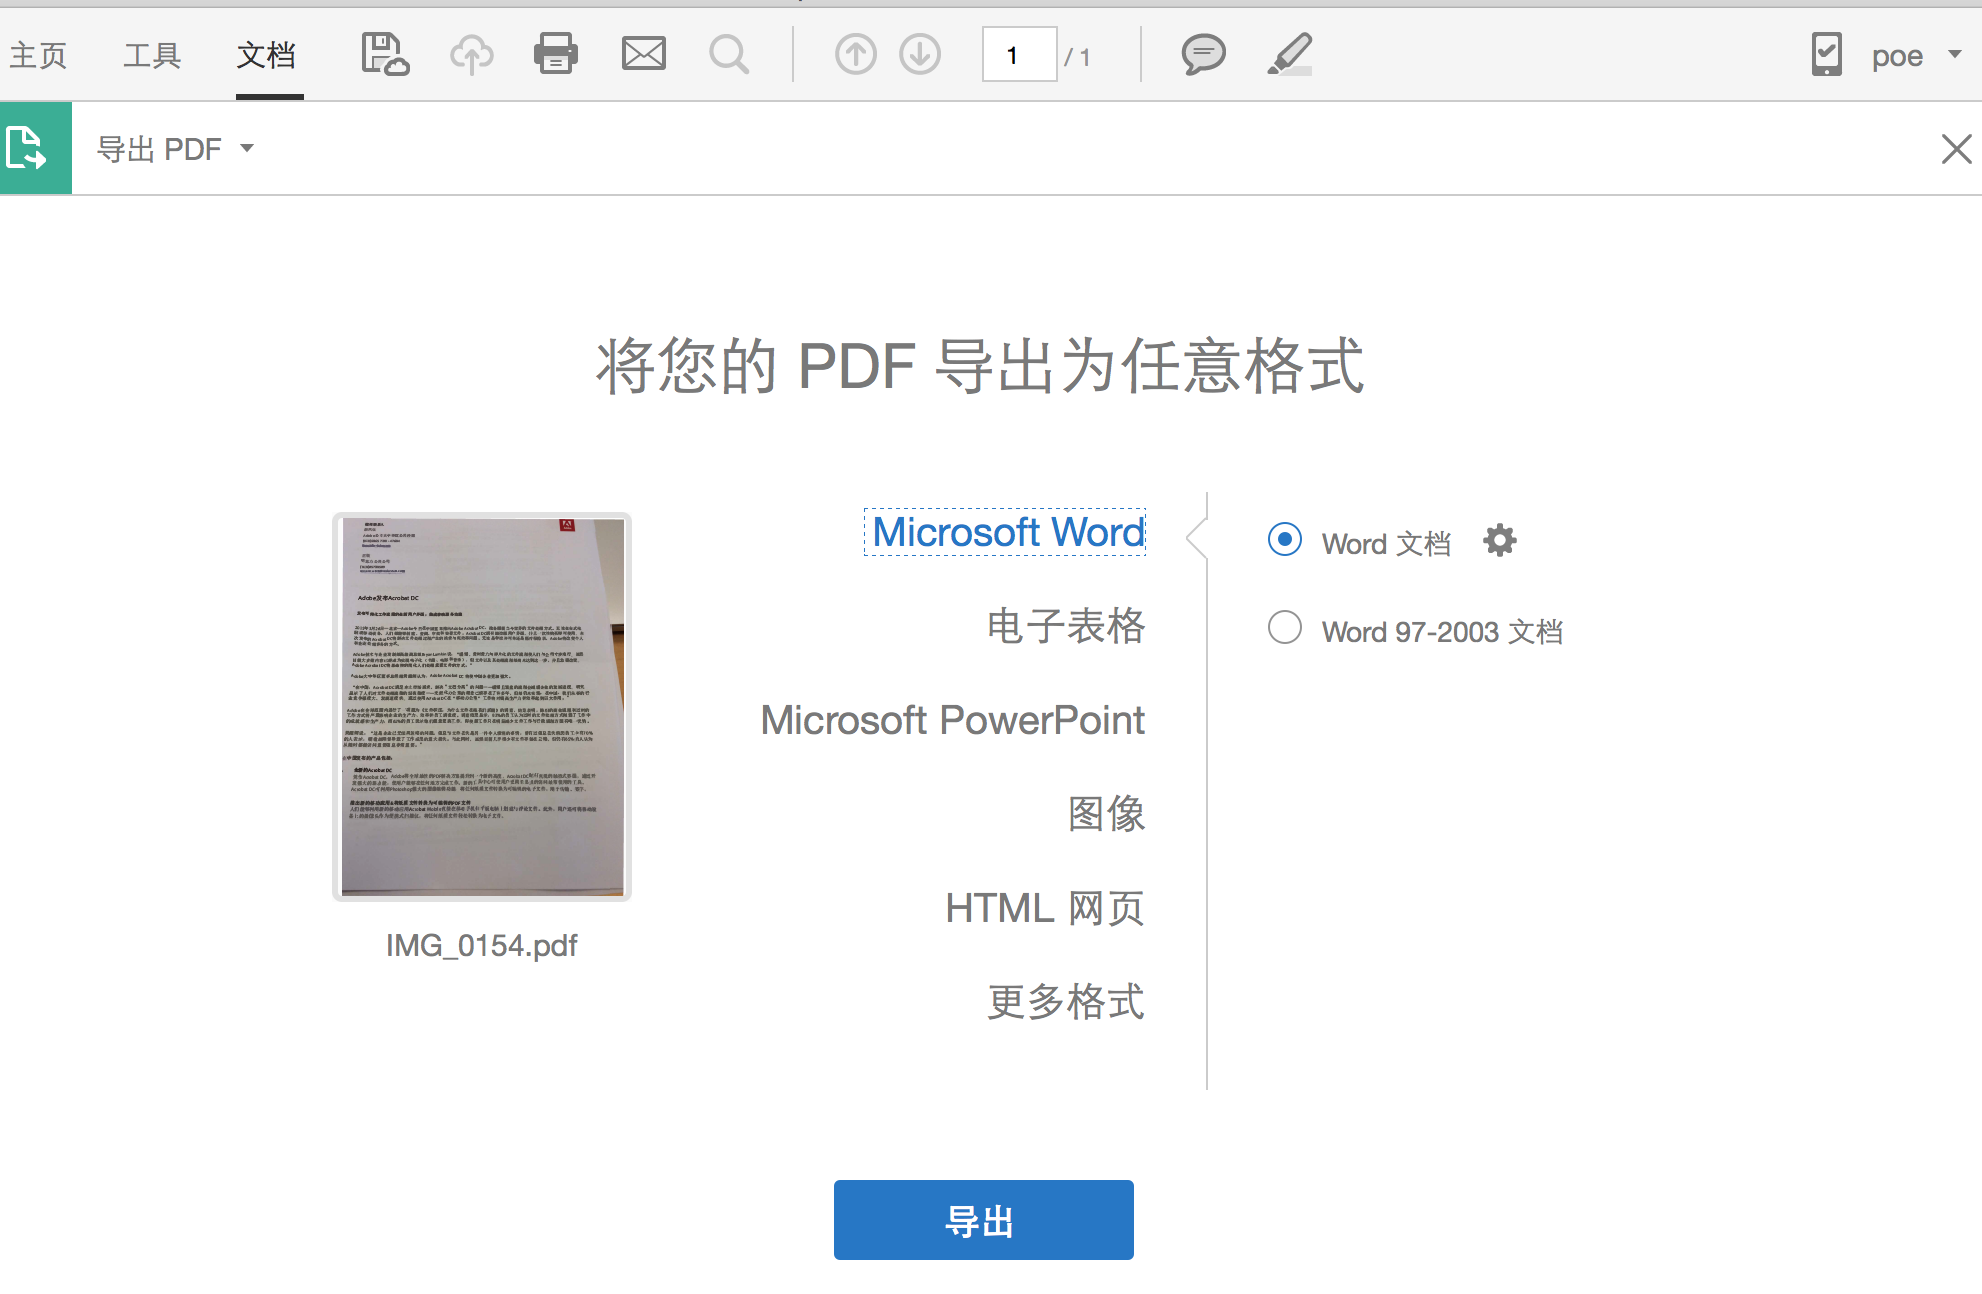
Task: Choose 图像 export format
Action: pyautogui.click(x=1106, y=814)
